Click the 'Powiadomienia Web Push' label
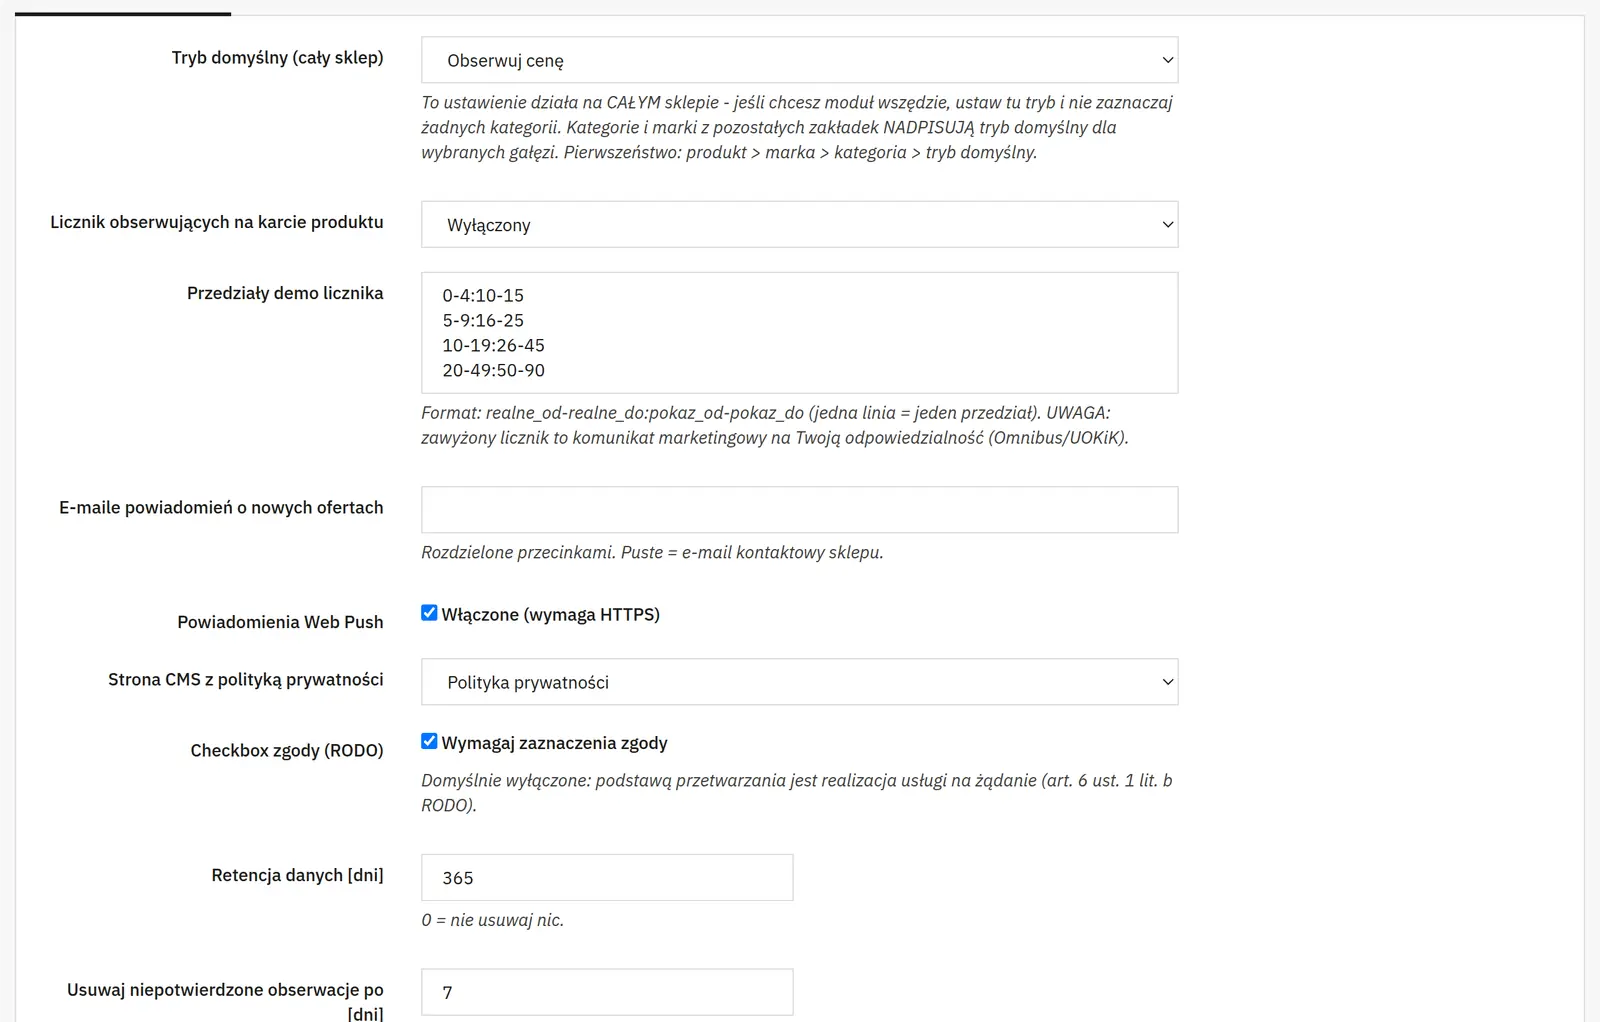 point(280,622)
